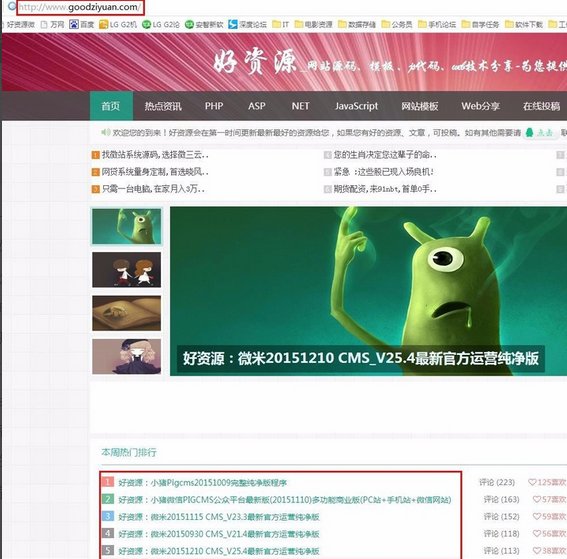Open the ASP navigation item
567x559 pixels.
(257, 106)
